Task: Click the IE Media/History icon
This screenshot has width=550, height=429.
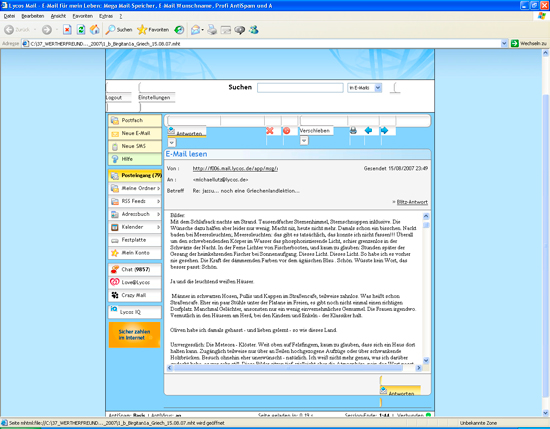Action: [179, 30]
